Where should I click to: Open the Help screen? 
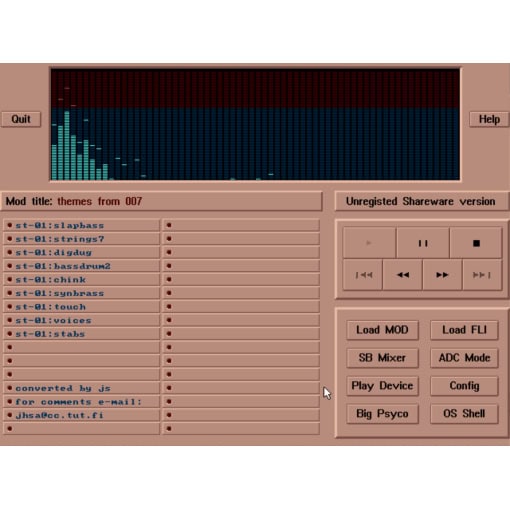(489, 119)
